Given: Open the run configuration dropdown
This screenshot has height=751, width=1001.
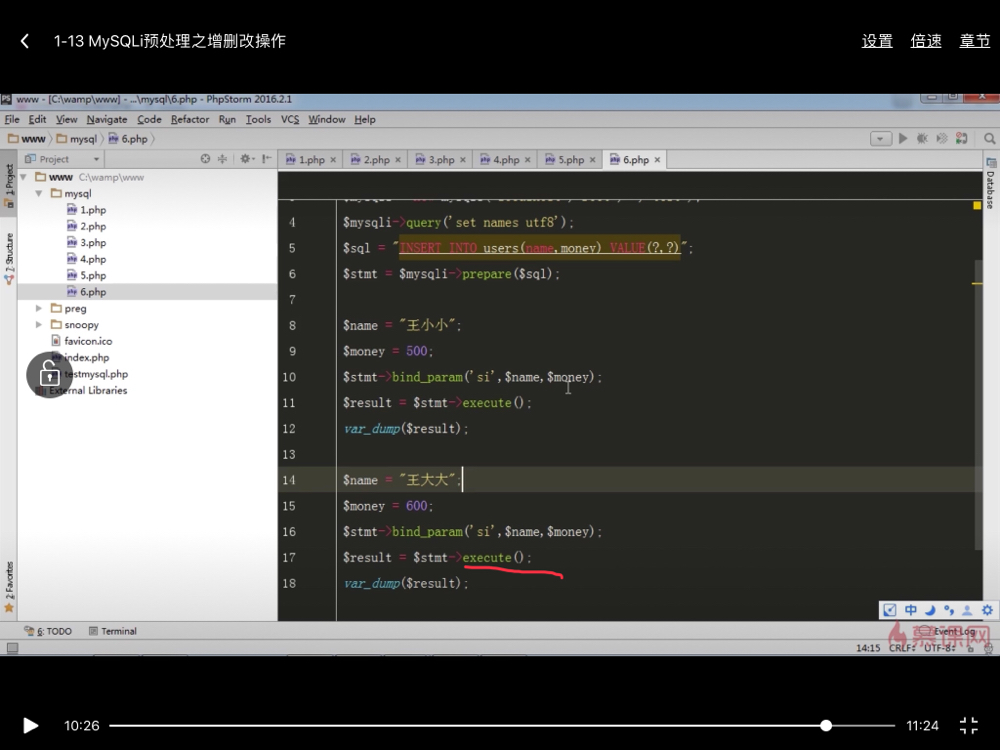Looking at the screenshot, I should [x=880, y=139].
